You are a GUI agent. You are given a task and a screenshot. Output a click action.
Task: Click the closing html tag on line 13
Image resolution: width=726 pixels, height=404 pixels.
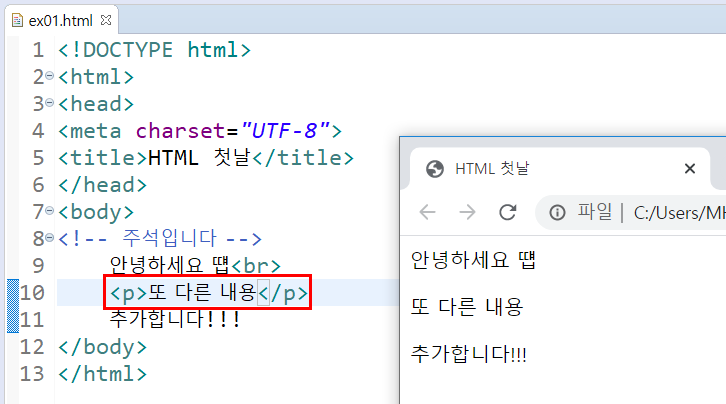[x=102, y=374]
